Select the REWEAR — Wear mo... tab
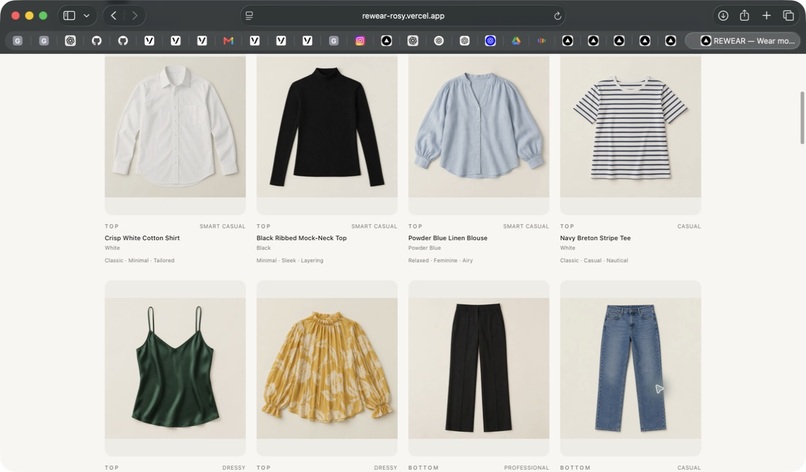Screen dimensions: 806x472 pyautogui.click(x=743, y=41)
